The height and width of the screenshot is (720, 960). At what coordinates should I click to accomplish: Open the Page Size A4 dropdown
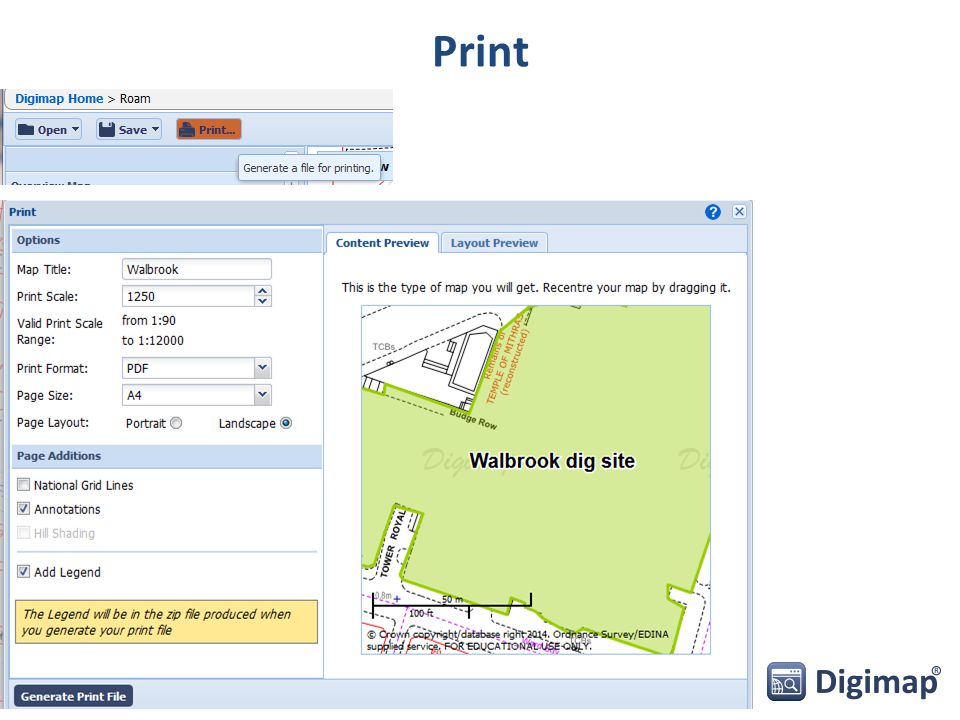point(263,395)
